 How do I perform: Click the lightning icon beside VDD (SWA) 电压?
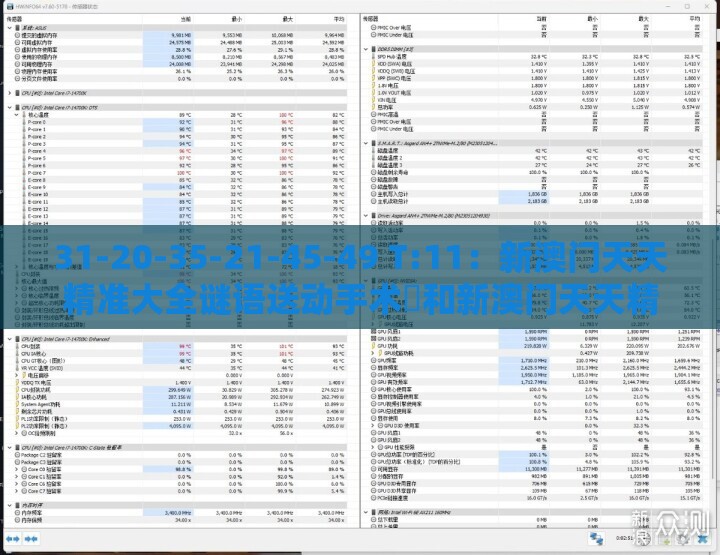[x=373, y=64]
